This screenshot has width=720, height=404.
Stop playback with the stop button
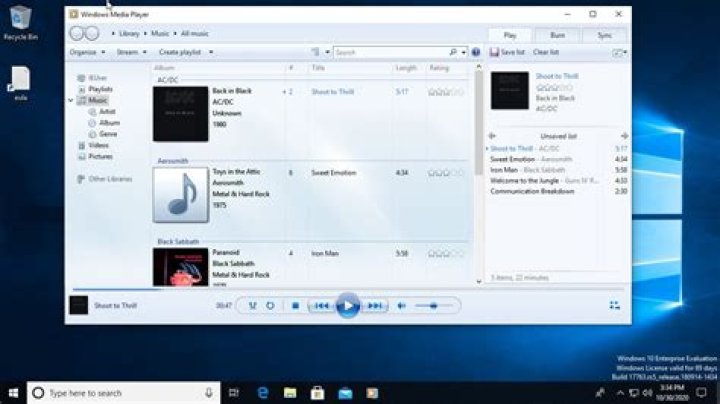(x=295, y=306)
